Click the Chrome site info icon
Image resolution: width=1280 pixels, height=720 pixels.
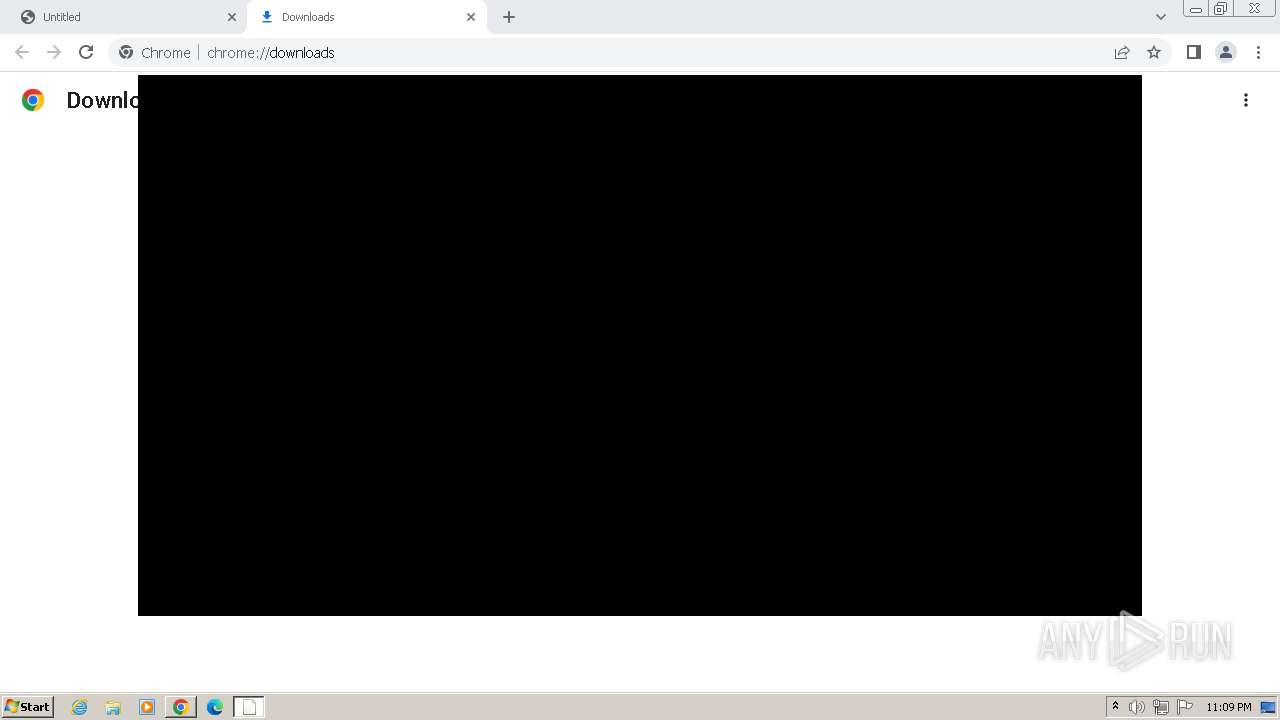tap(126, 52)
